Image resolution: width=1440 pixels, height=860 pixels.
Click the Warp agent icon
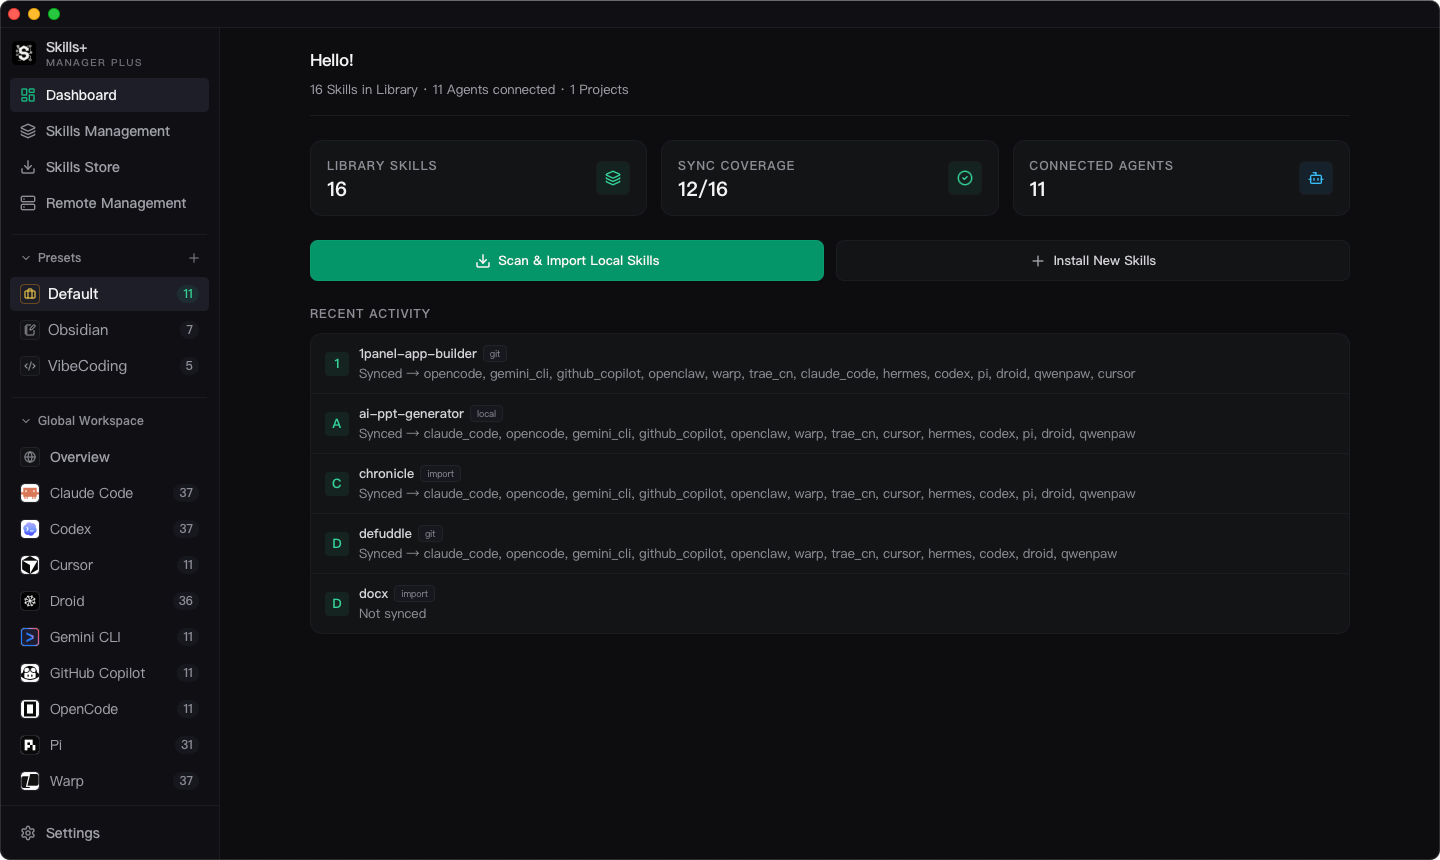[x=30, y=781]
